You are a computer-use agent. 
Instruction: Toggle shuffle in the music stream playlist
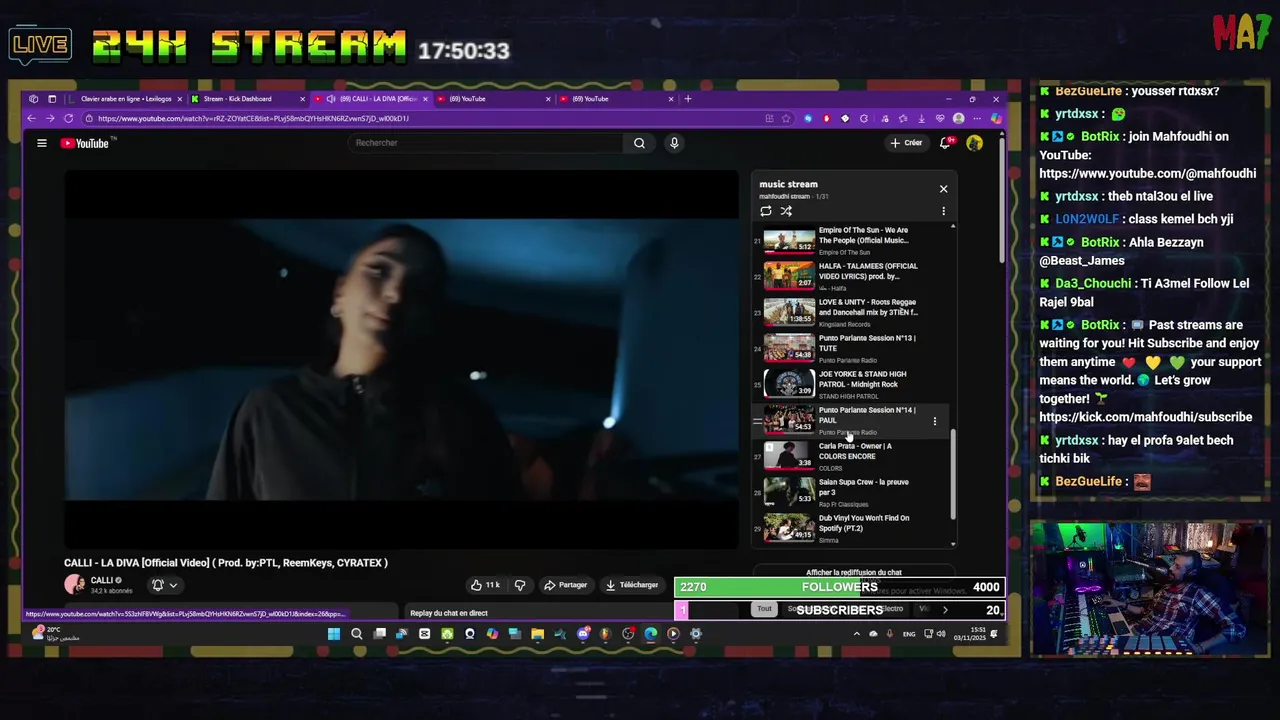click(x=786, y=211)
